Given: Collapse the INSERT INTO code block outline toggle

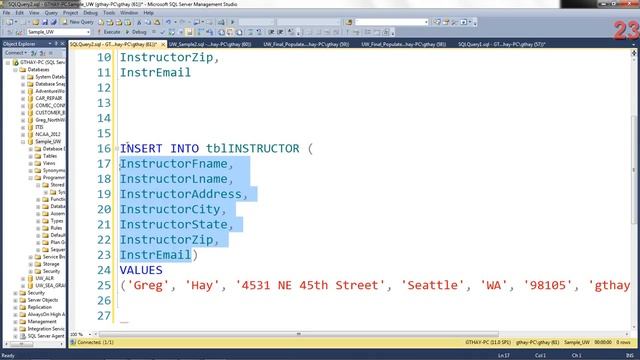Looking at the screenshot, I should [117, 149].
